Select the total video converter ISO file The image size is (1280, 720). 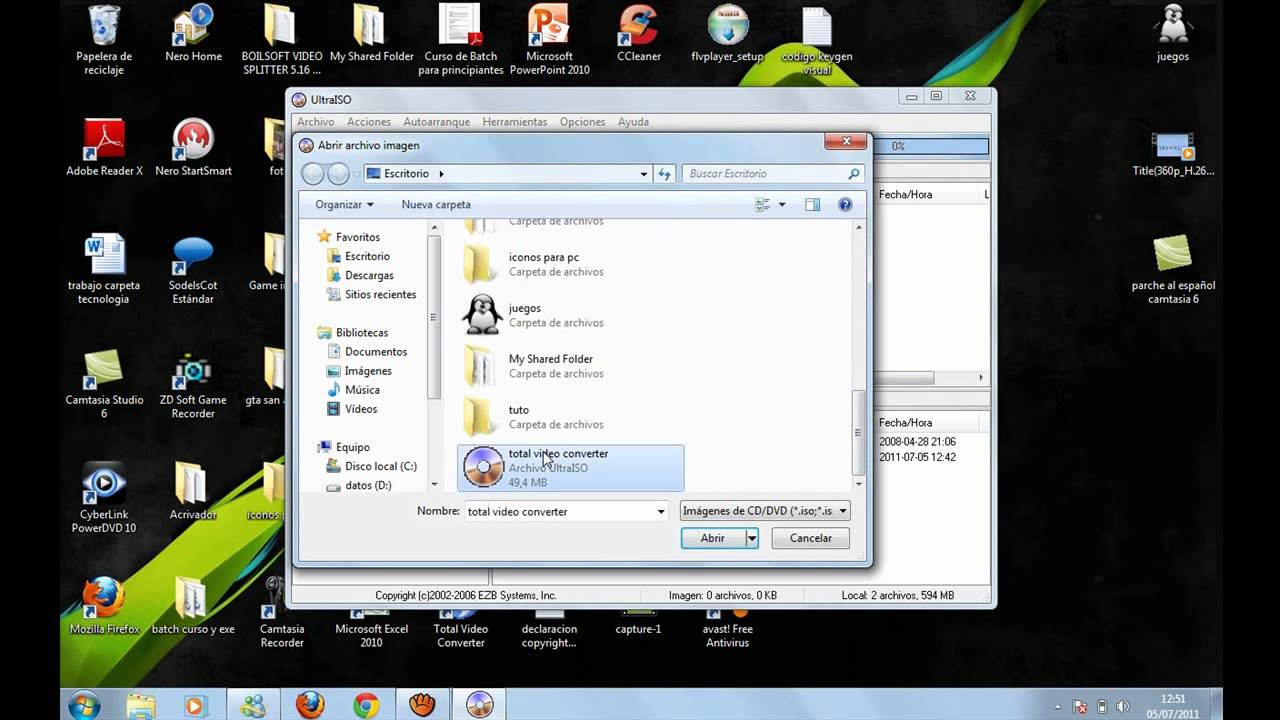click(x=570, y=468)
